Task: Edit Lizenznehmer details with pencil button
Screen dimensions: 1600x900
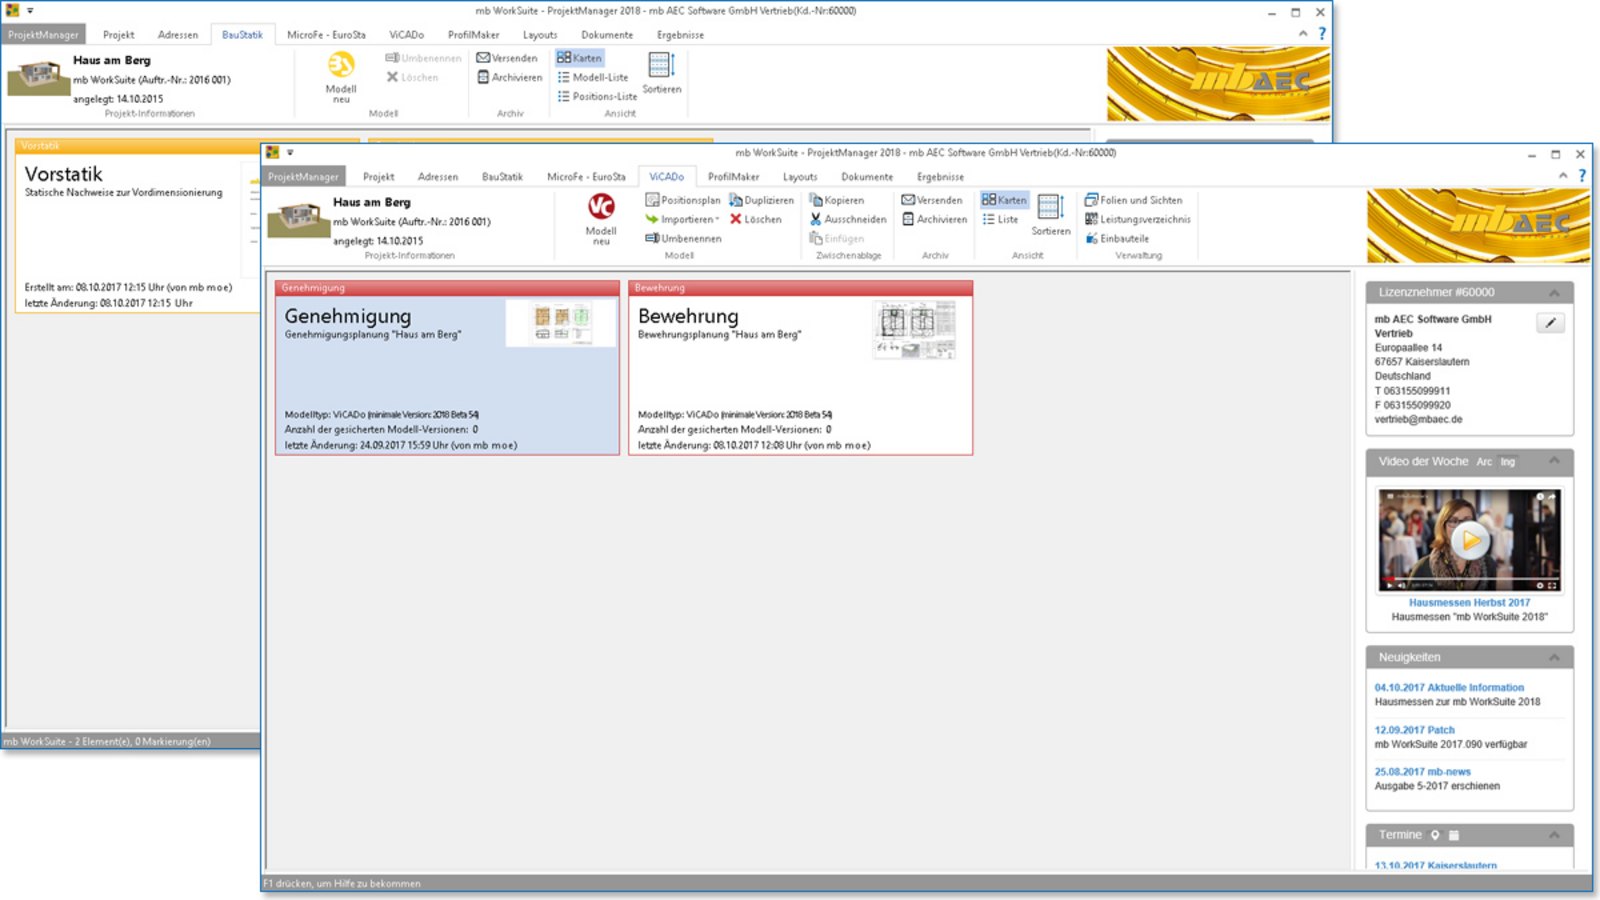Action: coord(1550,322)
